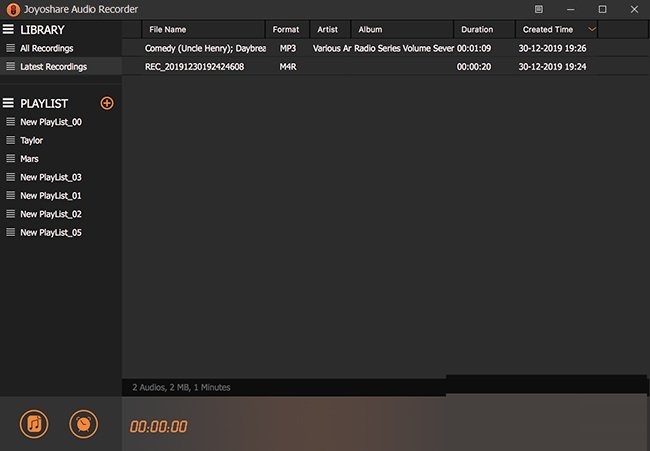
Task: Click the PLAYLIST hamburger icon
Action: tap(9, 103)
